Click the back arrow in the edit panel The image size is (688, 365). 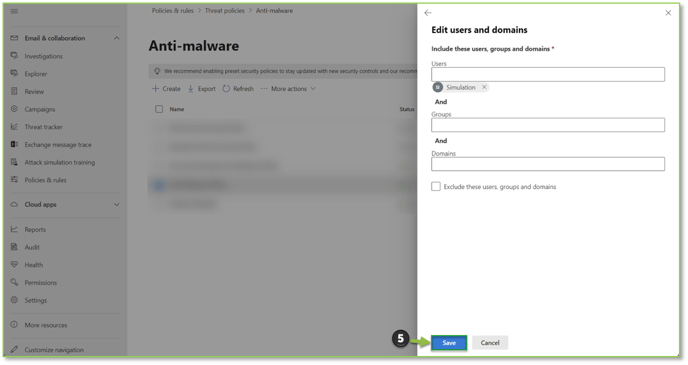[x=428, y=13]
